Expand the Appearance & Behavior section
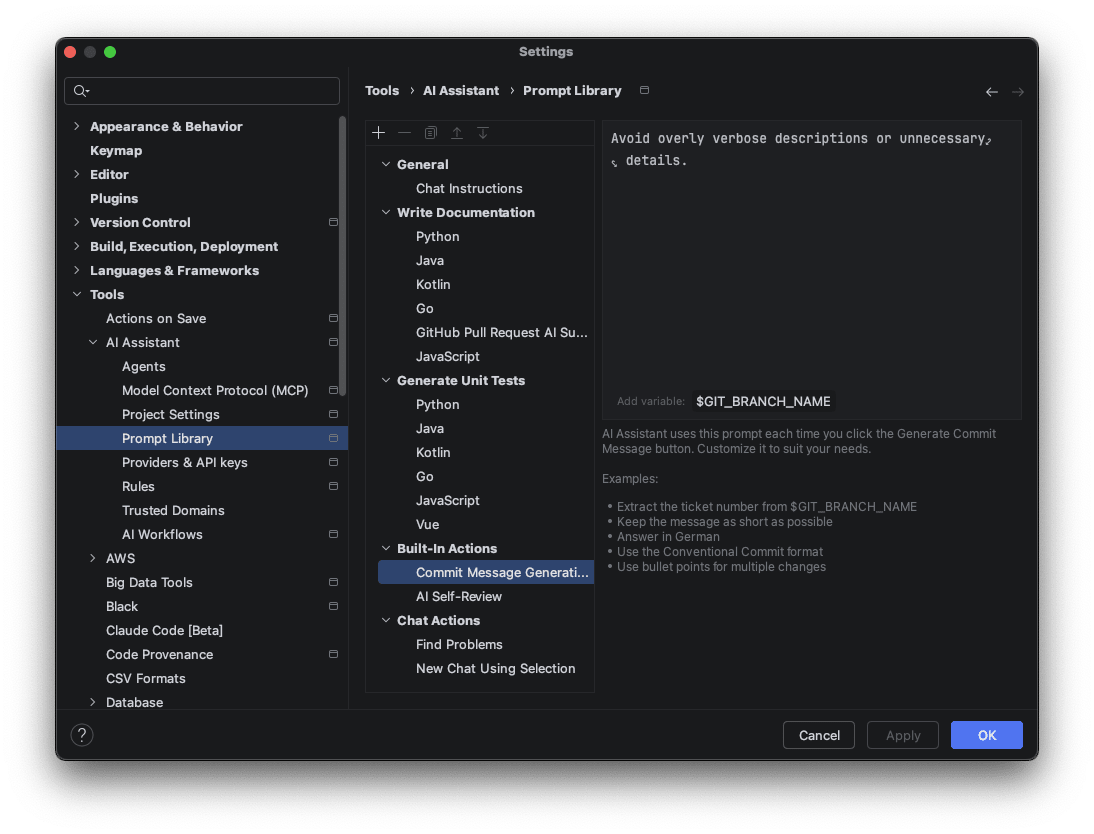Image resolution: width=1094 pixels, height=834 pixels. pyautogui.click(x=77, y=126)
